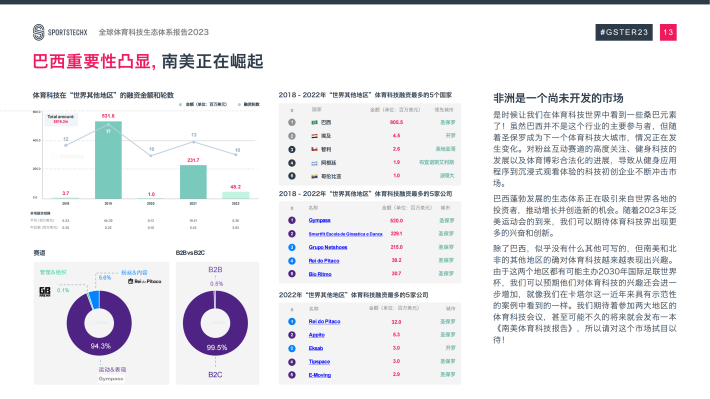Click the Colombia flag icon in country table
Image resolution: width=710 pixels, height=399 pixels.
click(x=314, y=176)
